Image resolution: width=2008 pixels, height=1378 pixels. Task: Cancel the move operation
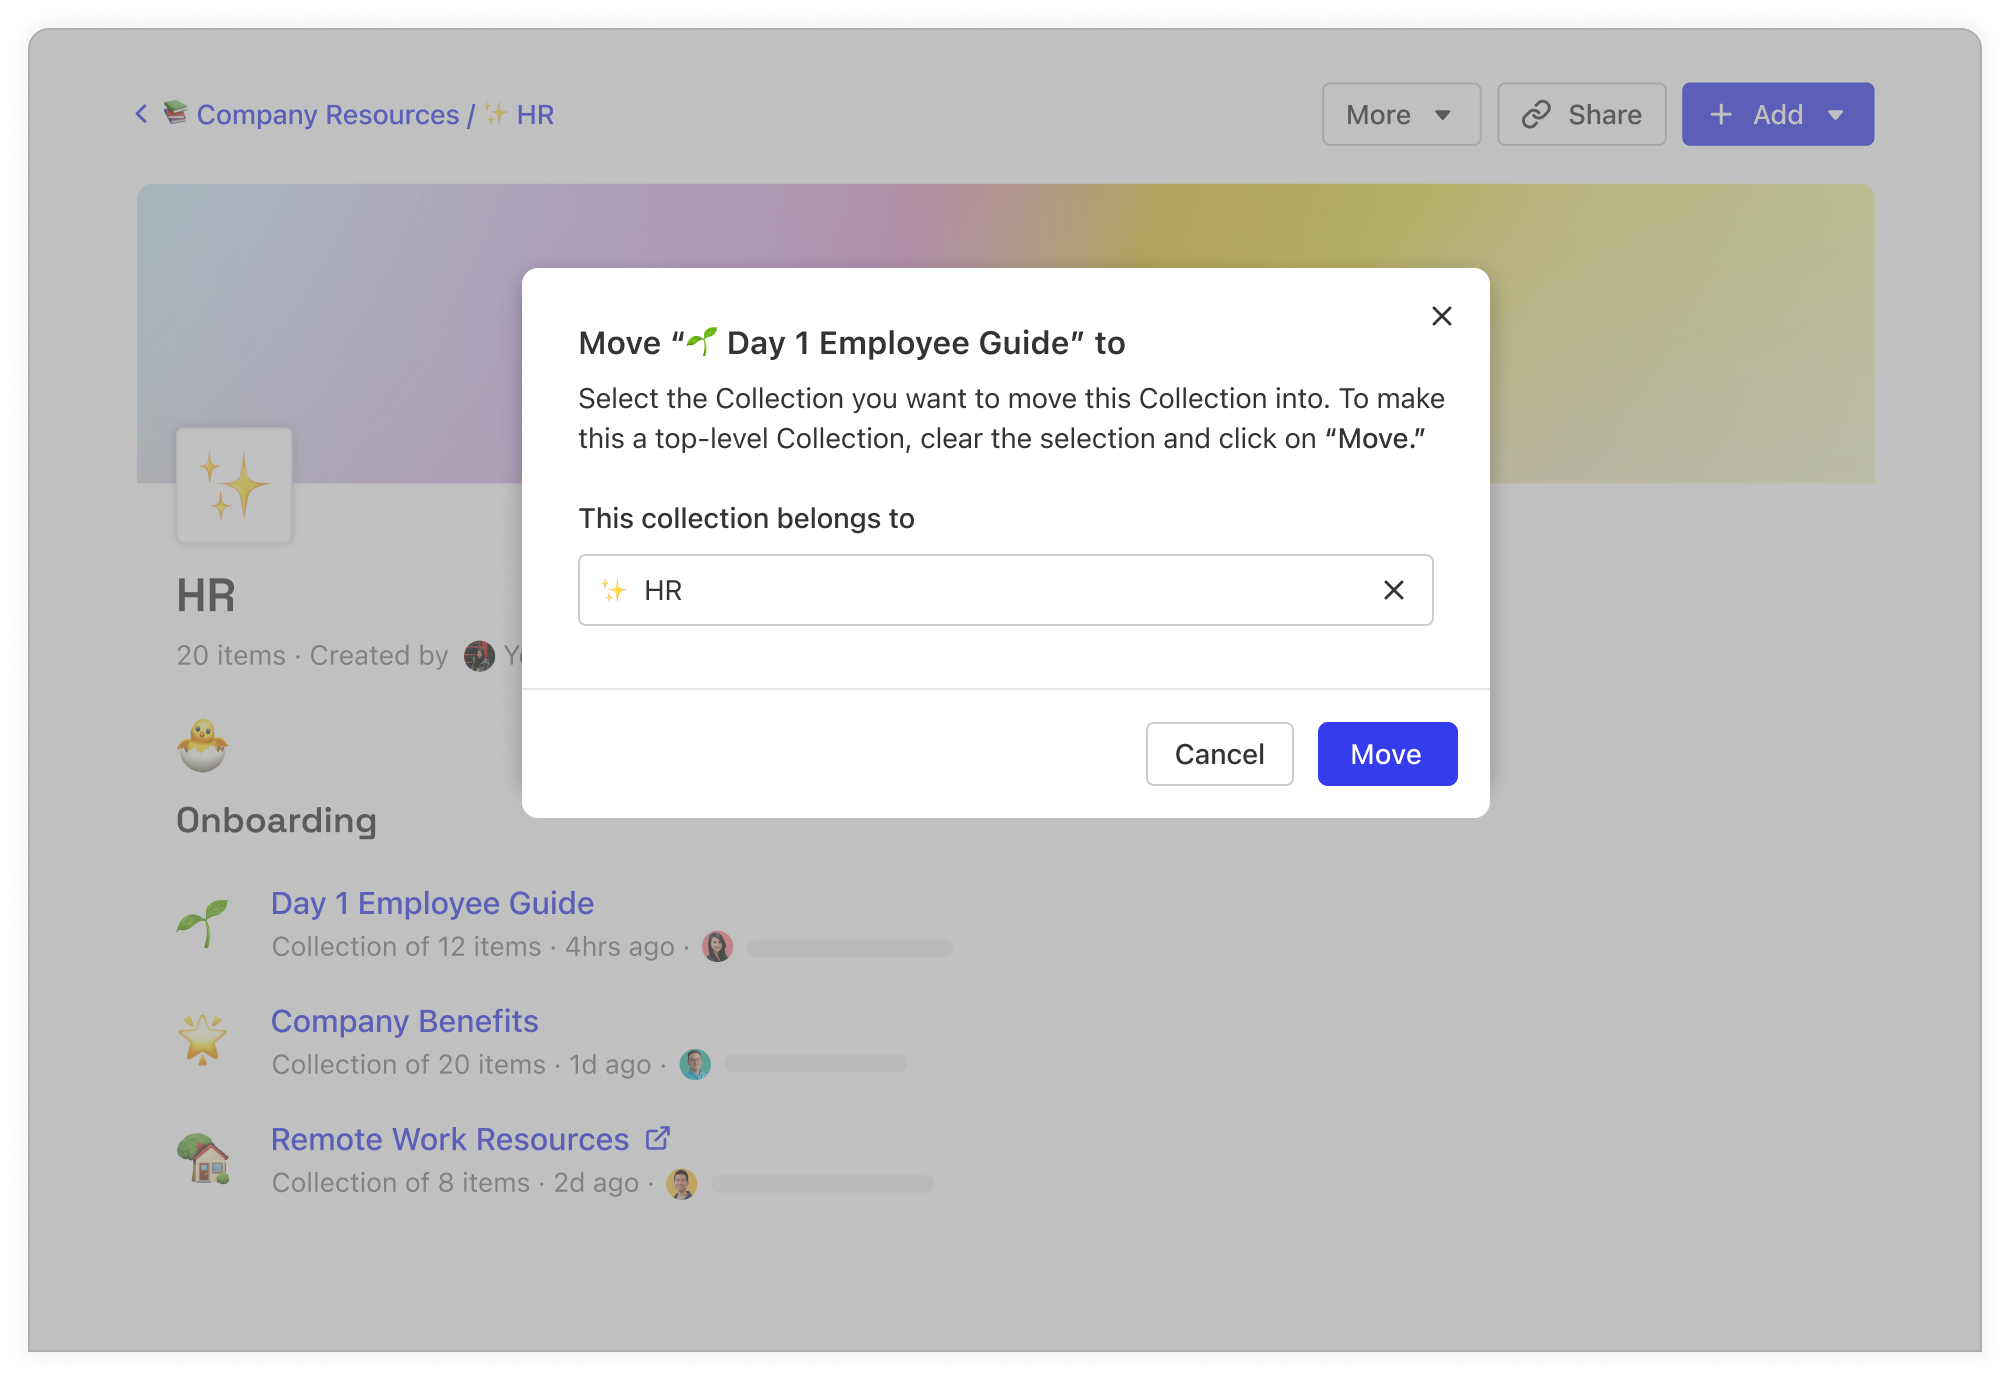1219,754
